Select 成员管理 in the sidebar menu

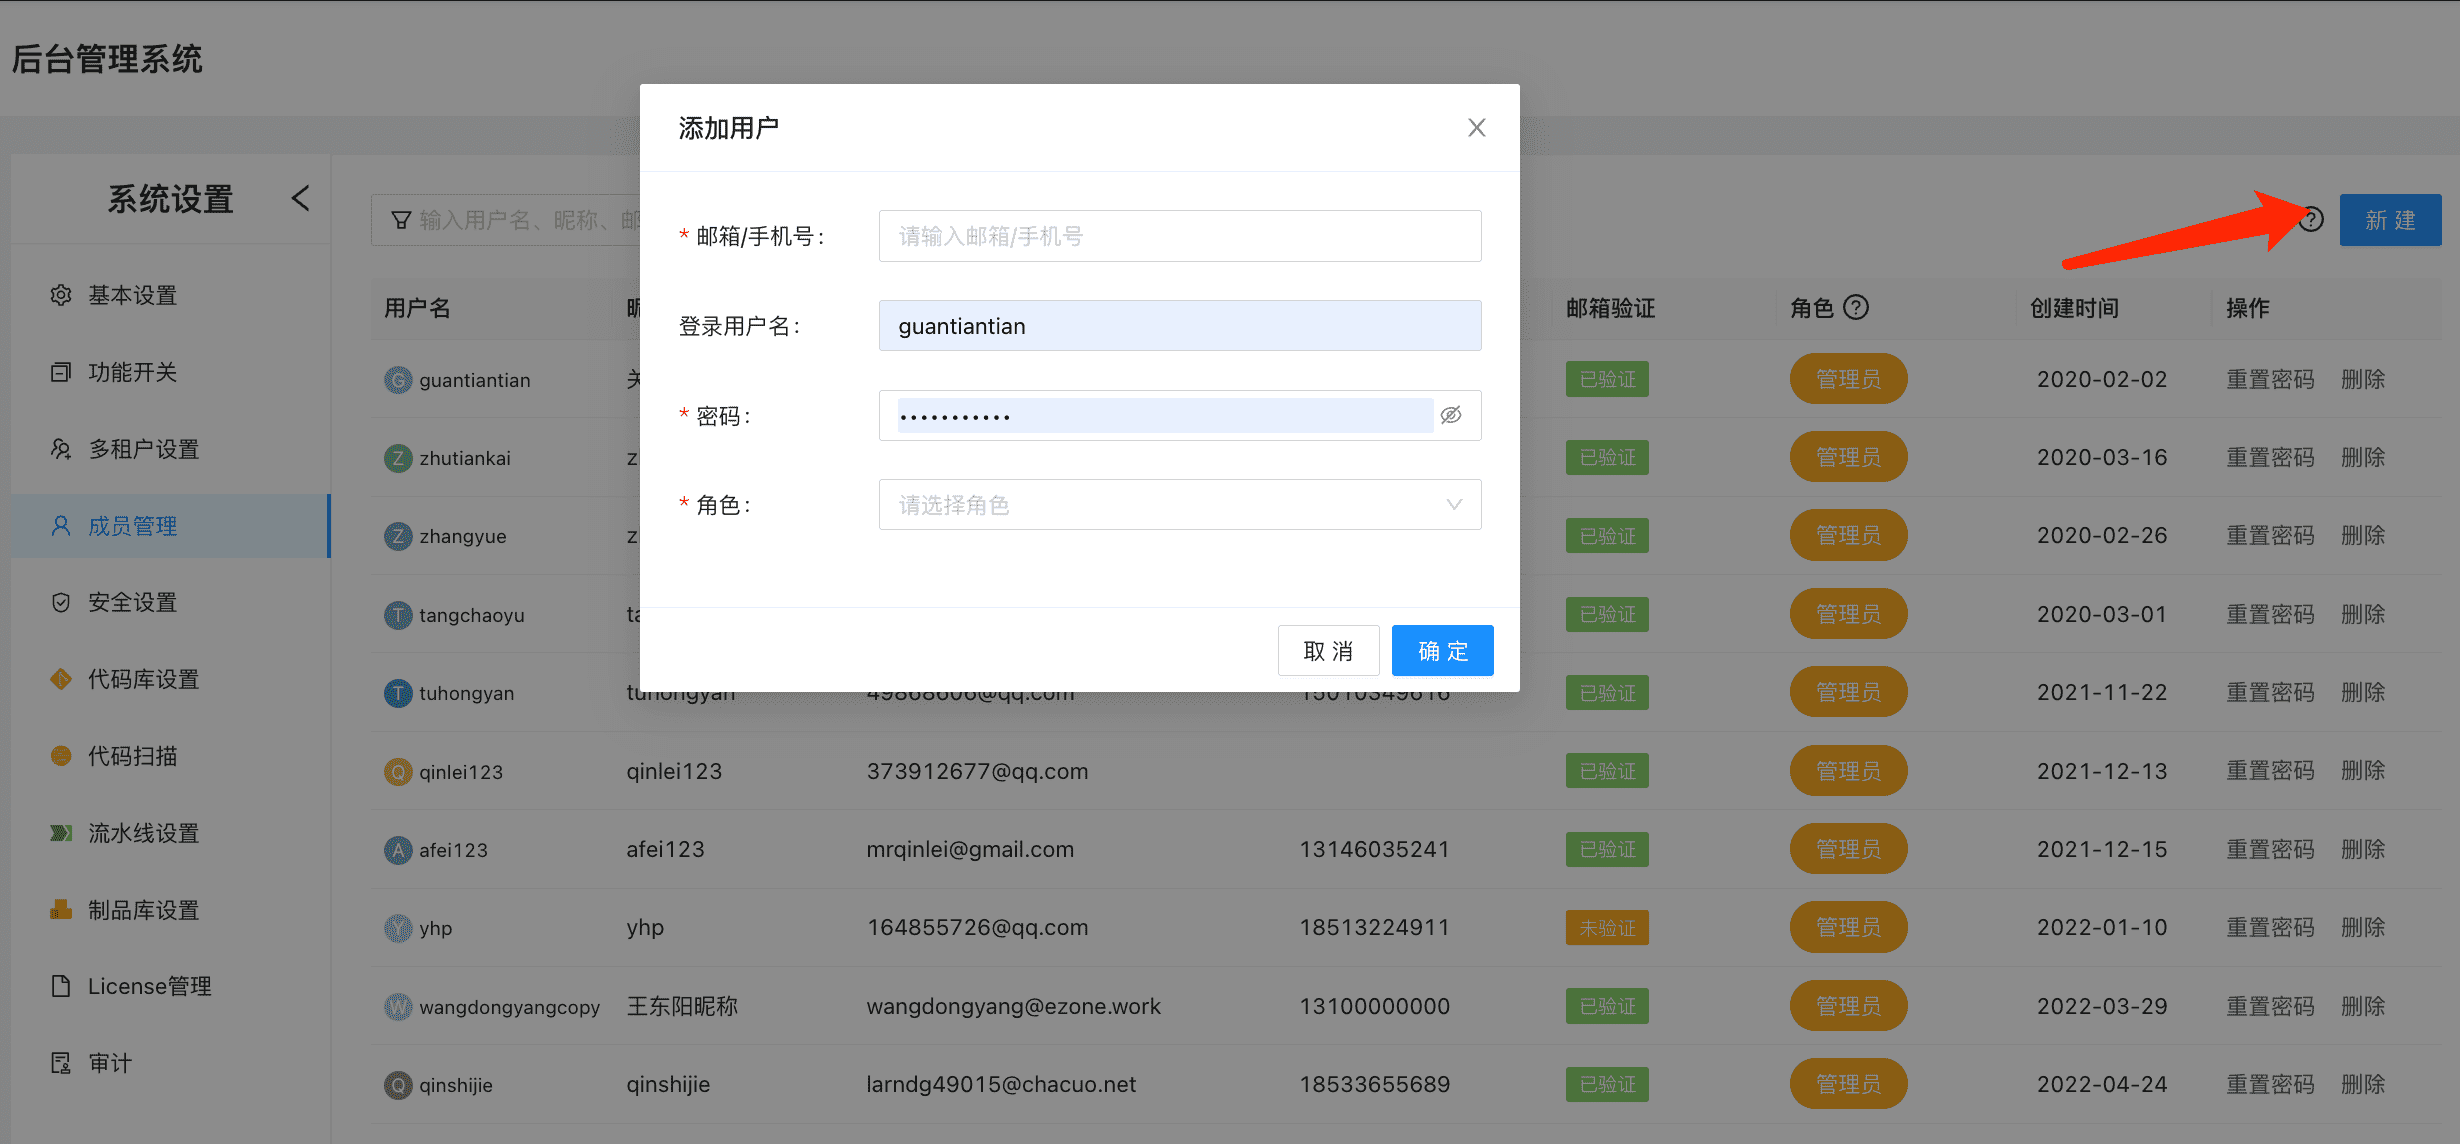pyautogui.click(x=59, y=524)
